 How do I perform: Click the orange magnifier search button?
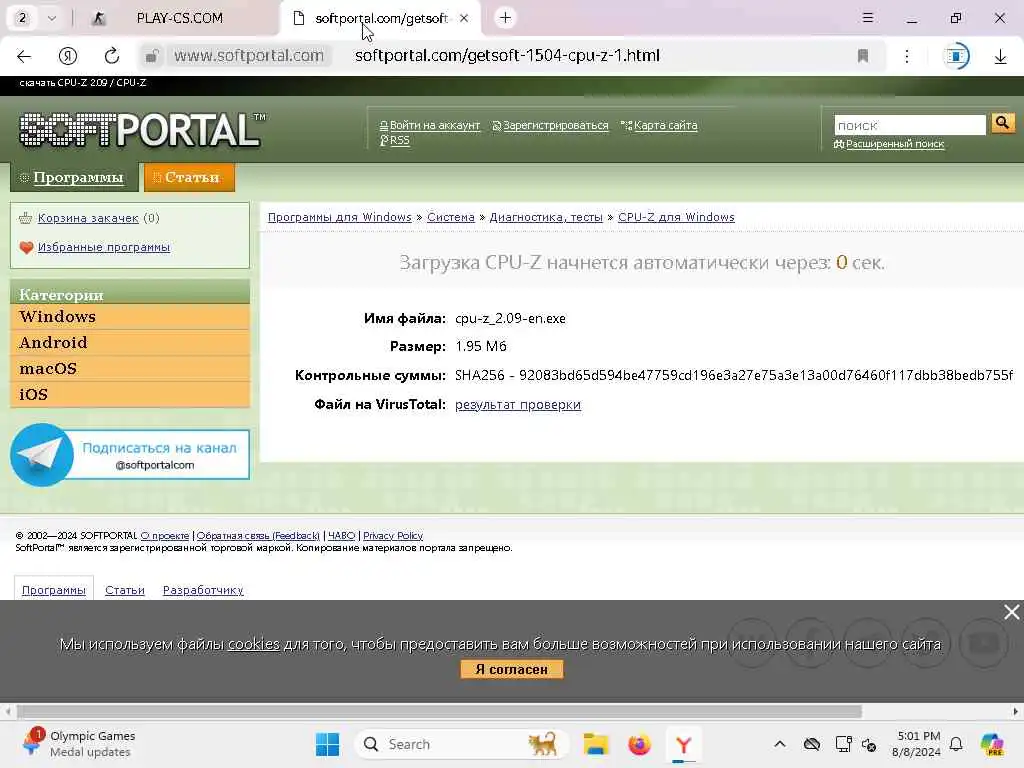pos(1002,123)
